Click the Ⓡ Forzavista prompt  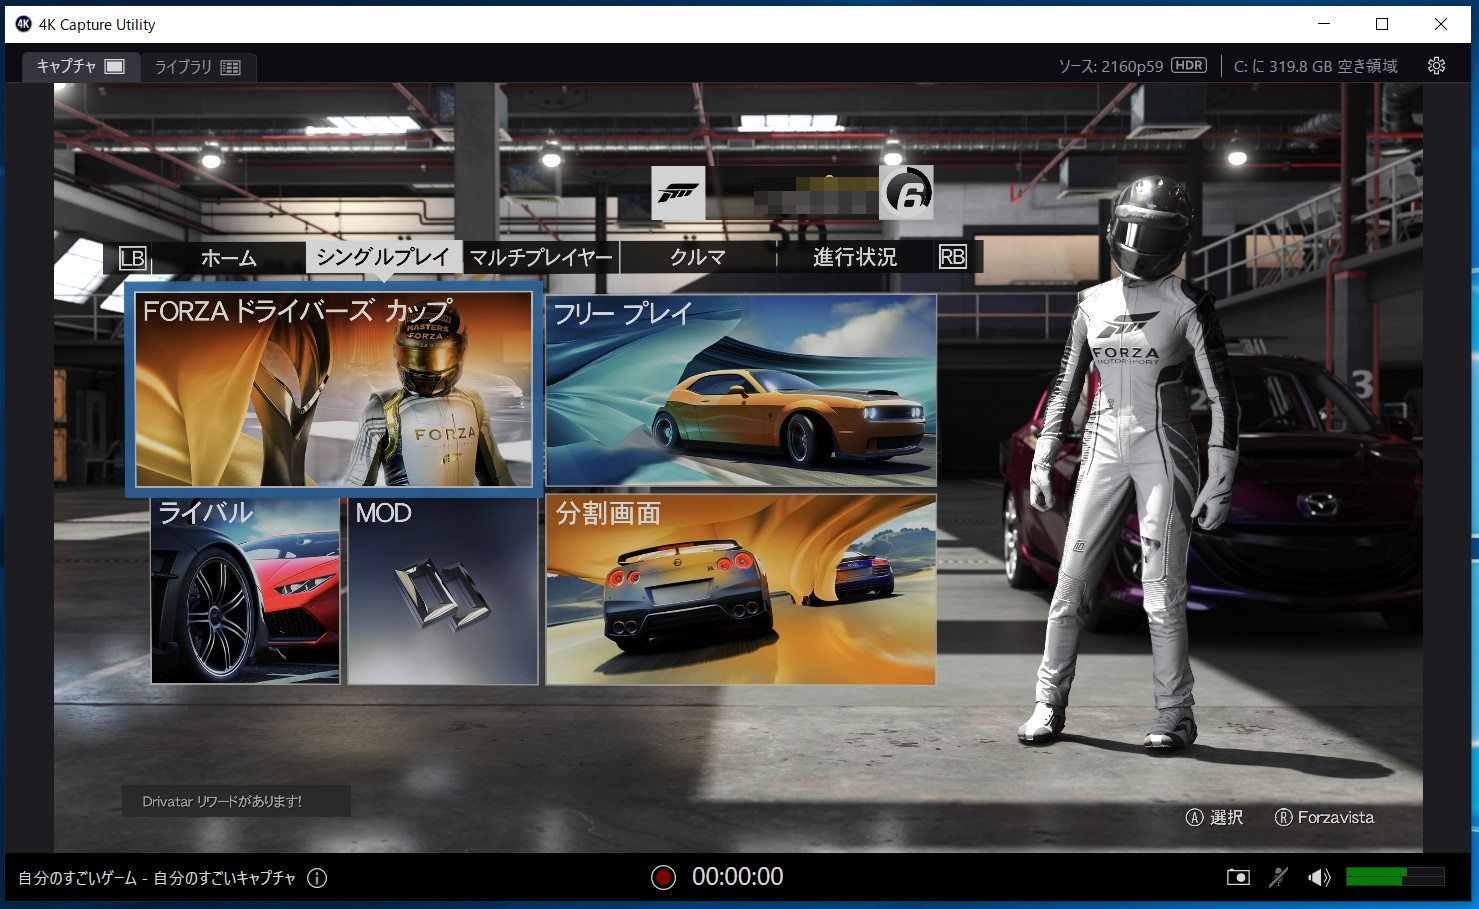click(1324, 817)
